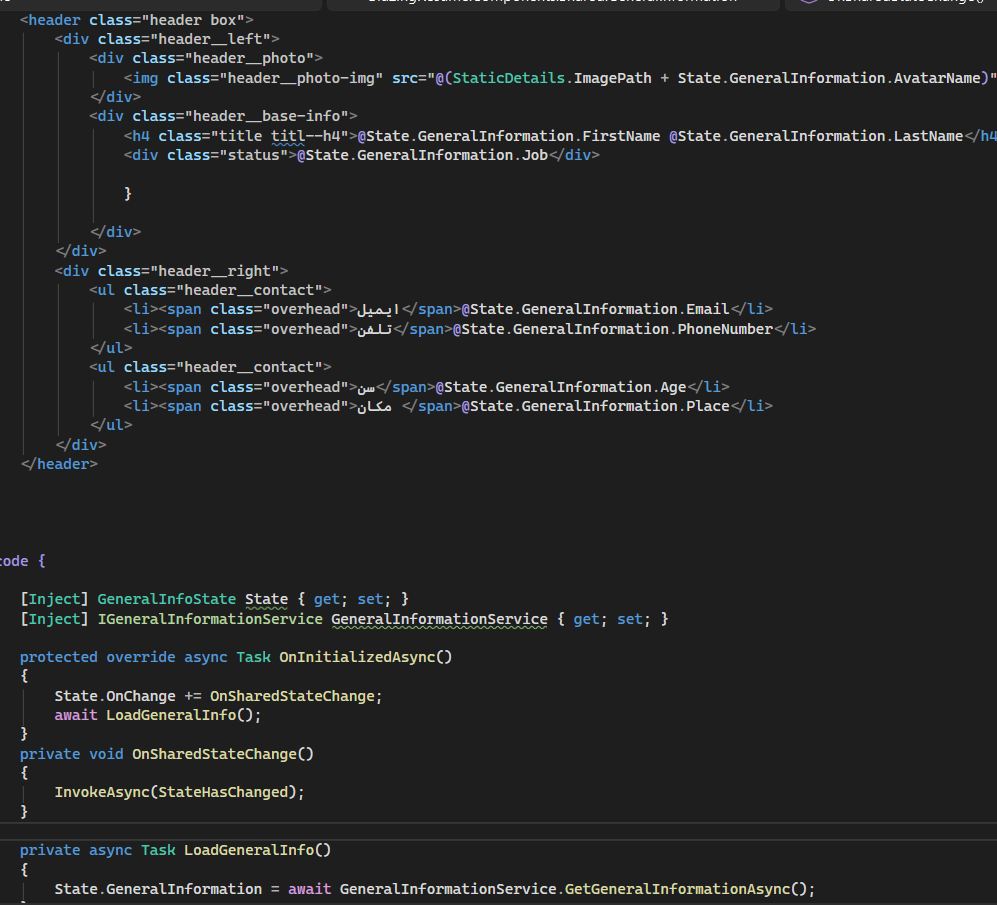Click the header__photo-img class name
The width and height of the screenshot is (997, 905).
pos(299,78)
